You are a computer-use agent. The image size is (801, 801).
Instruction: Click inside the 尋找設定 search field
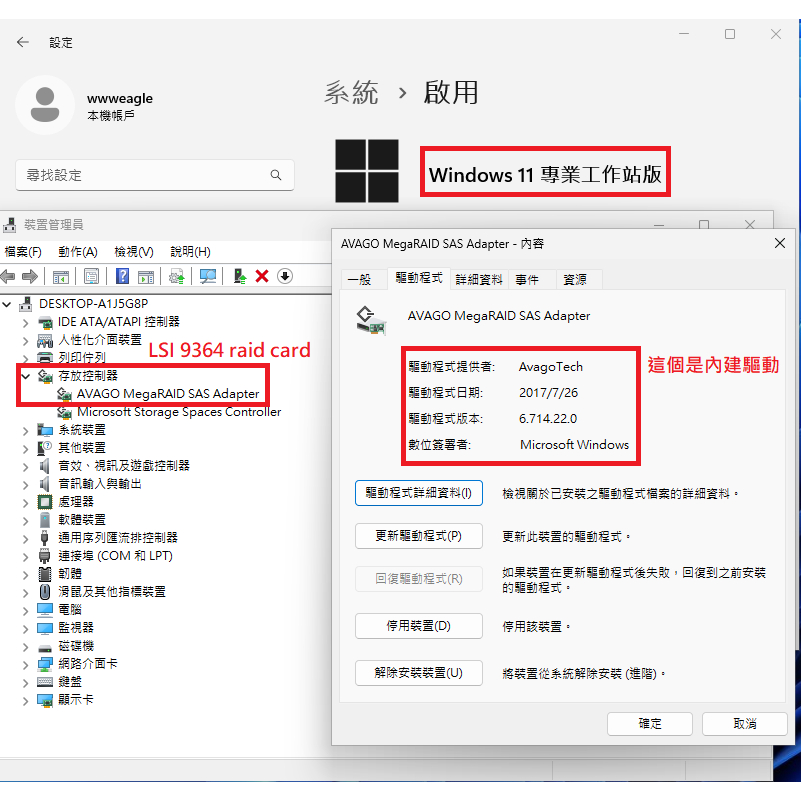coord(140,175)
